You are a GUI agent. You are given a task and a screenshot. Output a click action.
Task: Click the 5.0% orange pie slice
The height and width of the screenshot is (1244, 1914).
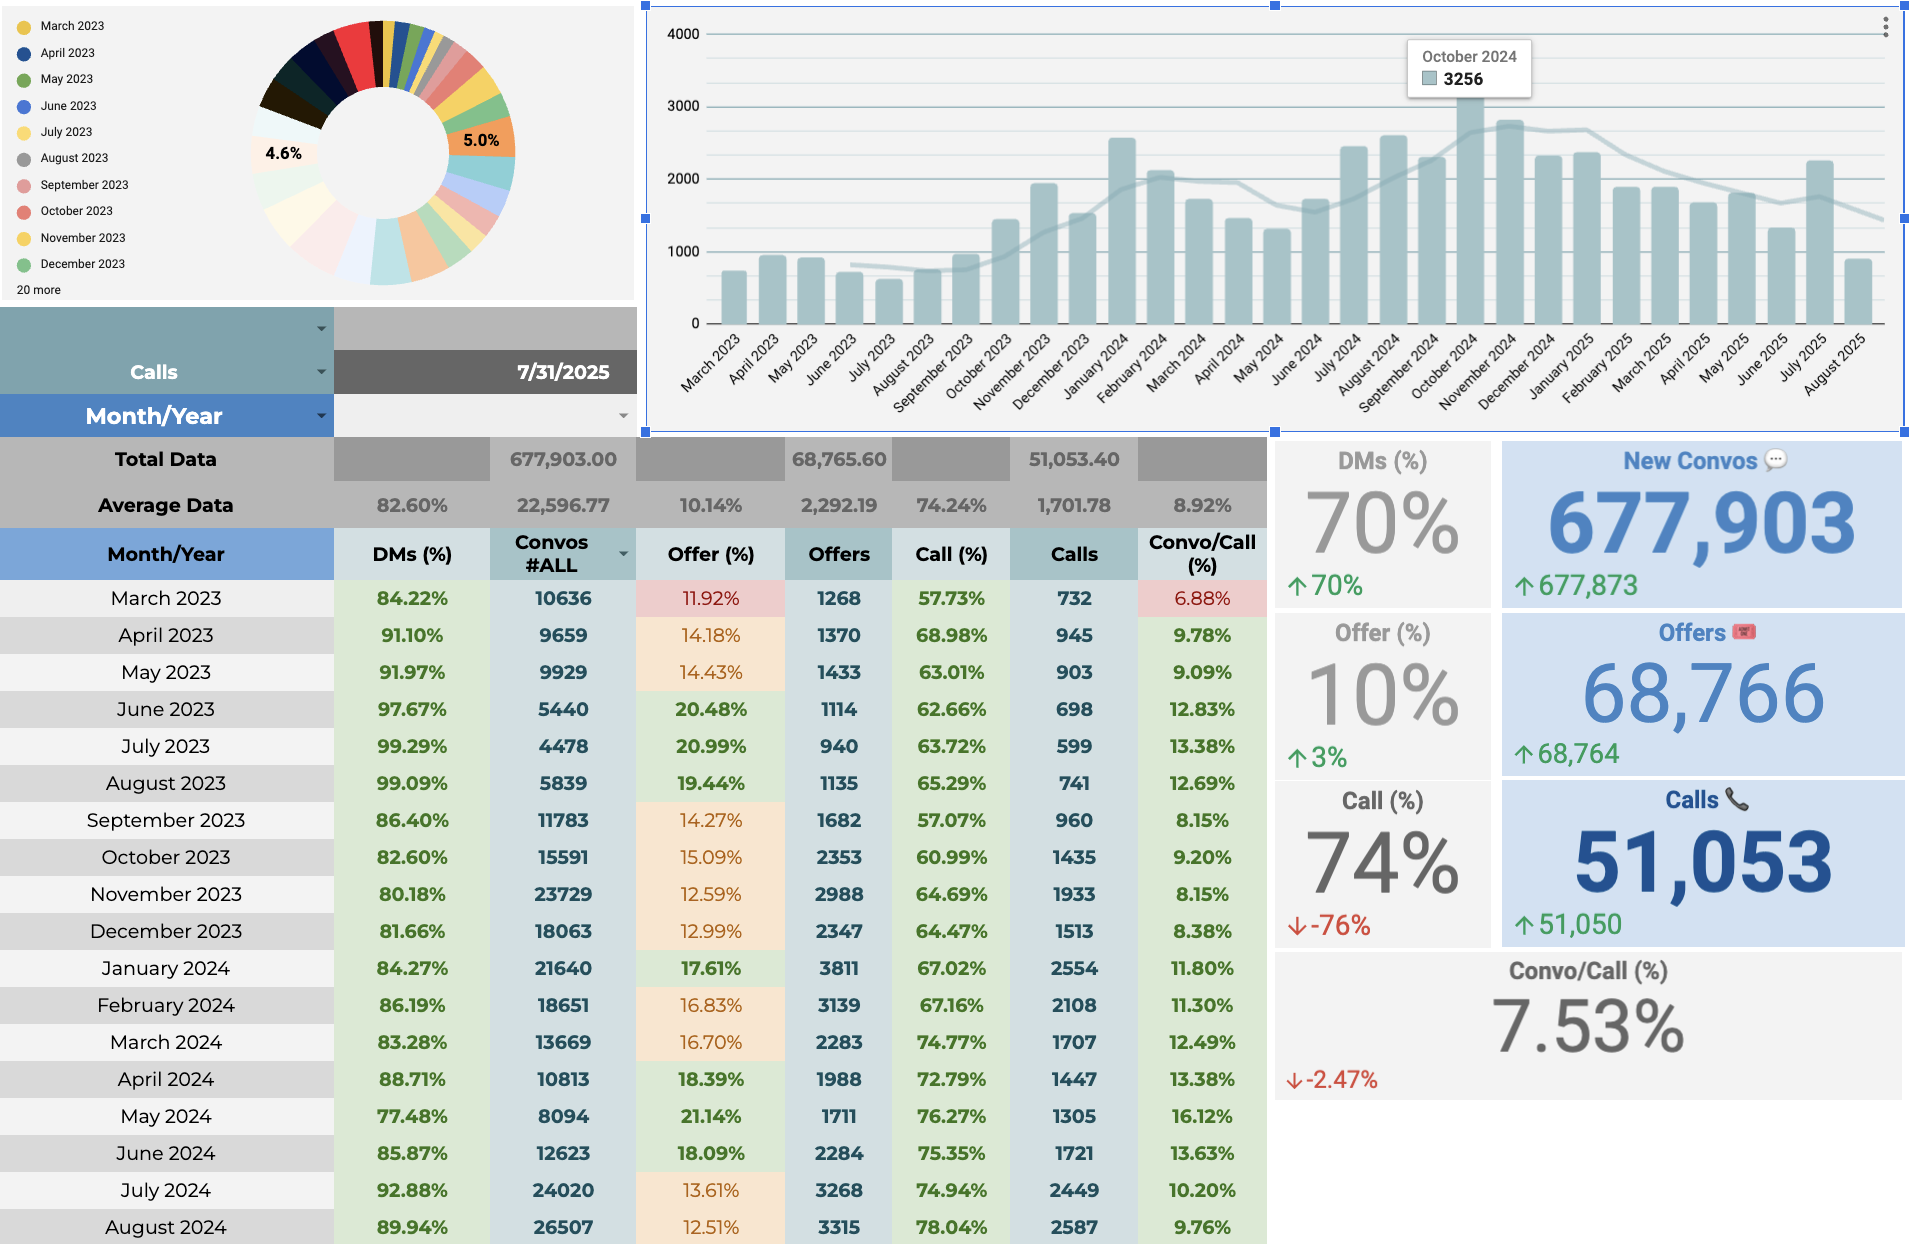tap(481, 140)
